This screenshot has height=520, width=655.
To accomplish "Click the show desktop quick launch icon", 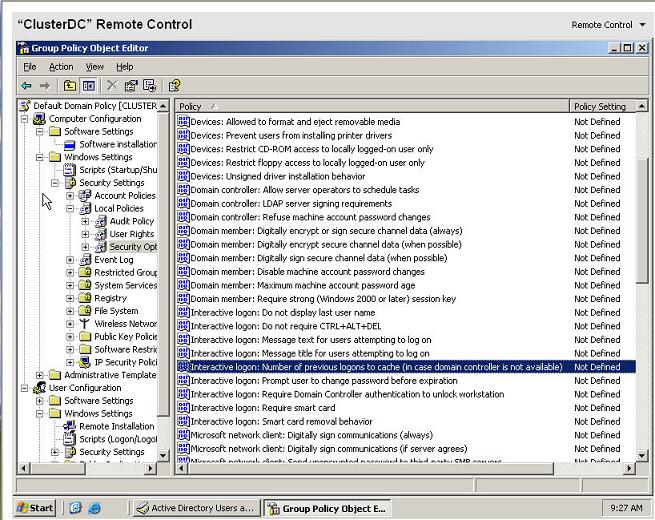I will pyautogui.click(x=76, y=508).
